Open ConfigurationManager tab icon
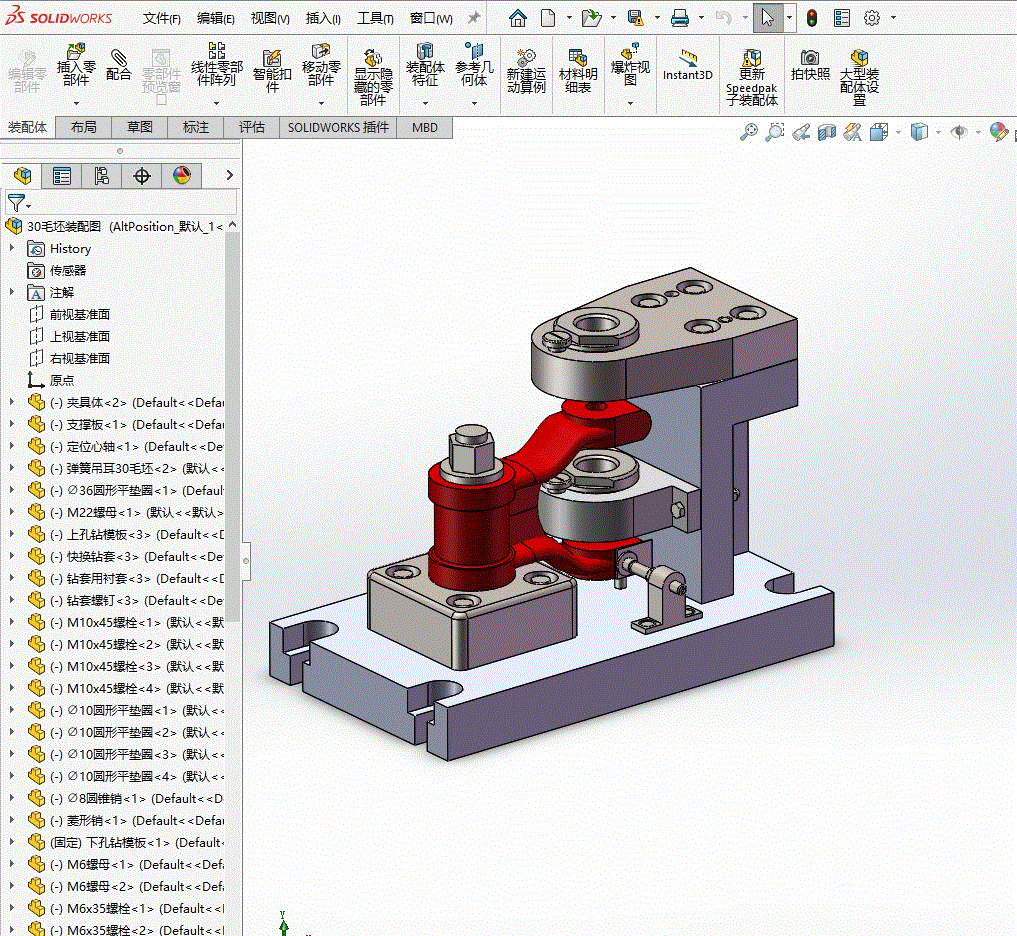Screen dimensions: 1017x936 [x=102, y=175]
